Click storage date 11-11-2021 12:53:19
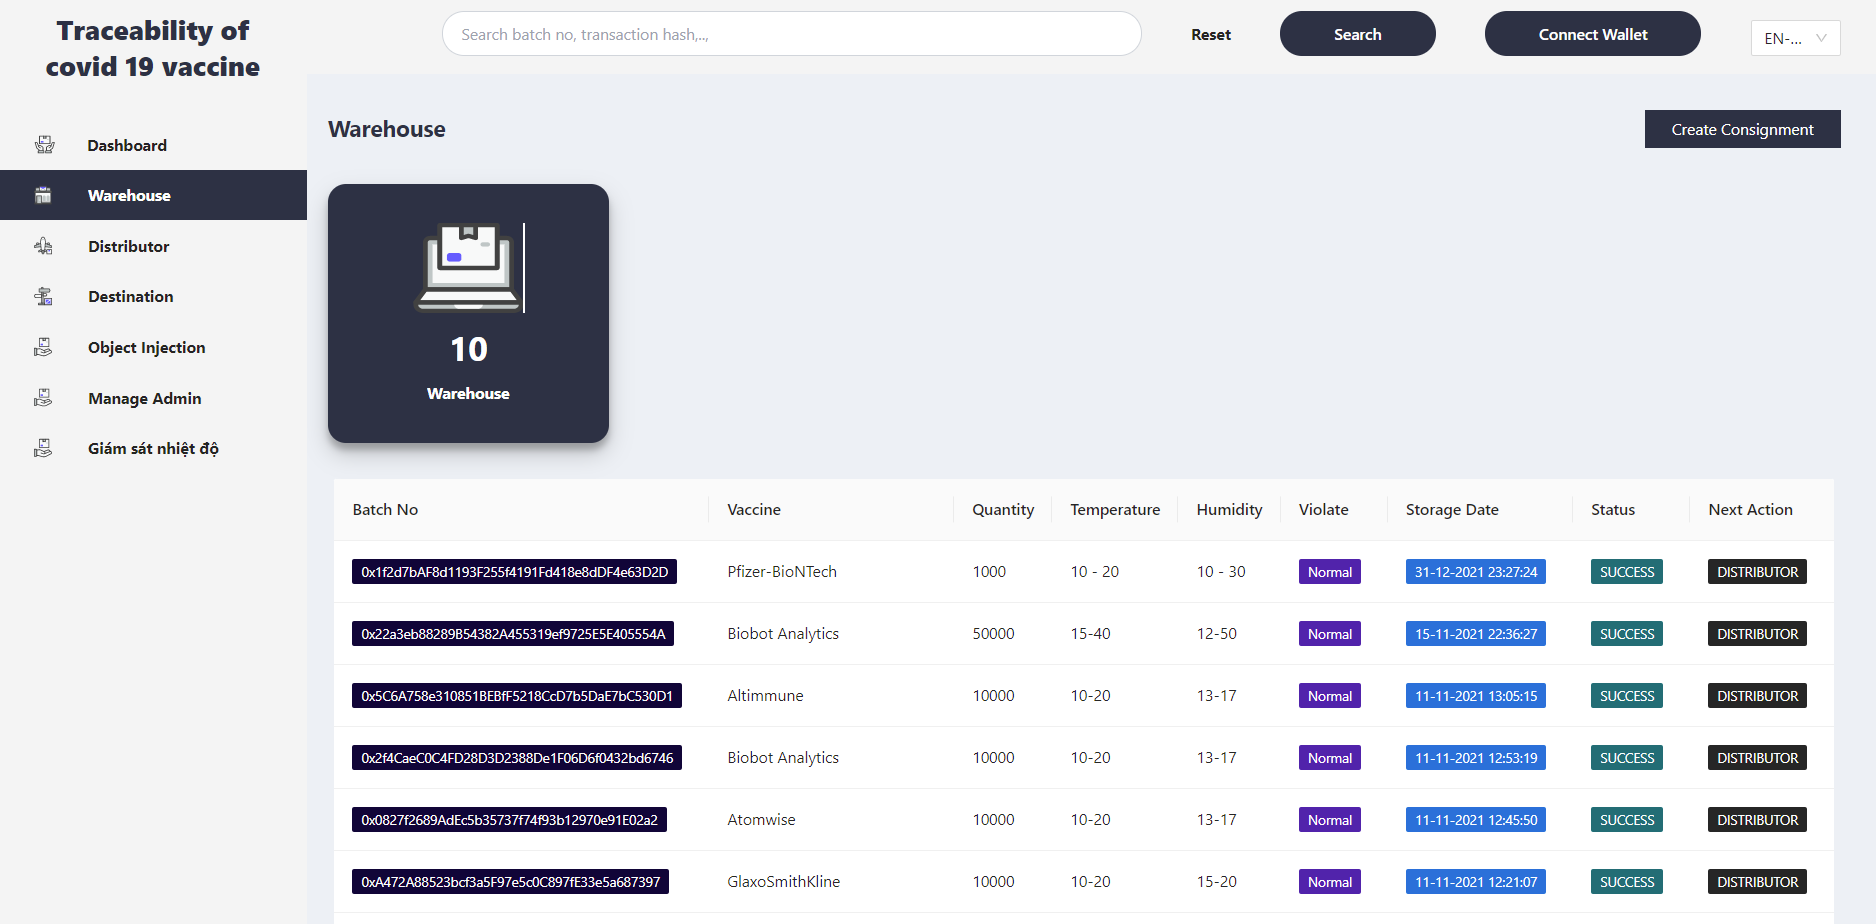 (x=1476, y=758)
